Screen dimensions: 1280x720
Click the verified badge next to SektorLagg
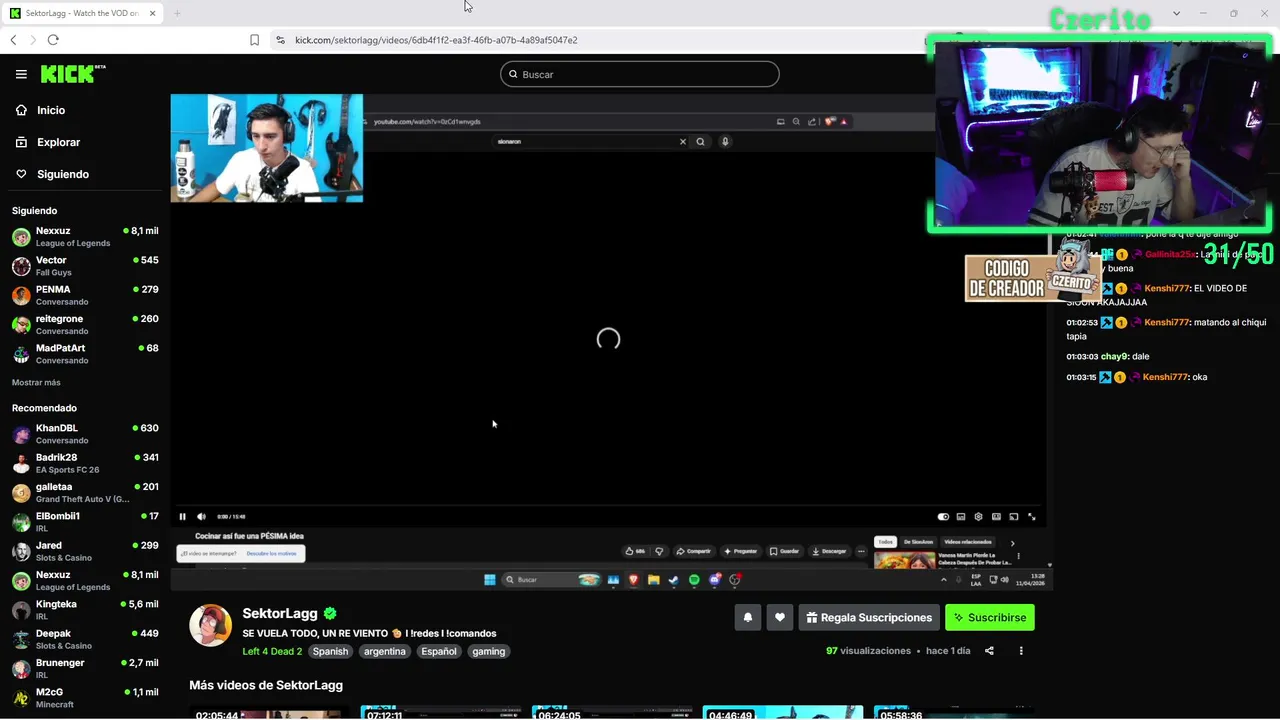point(330,613)
